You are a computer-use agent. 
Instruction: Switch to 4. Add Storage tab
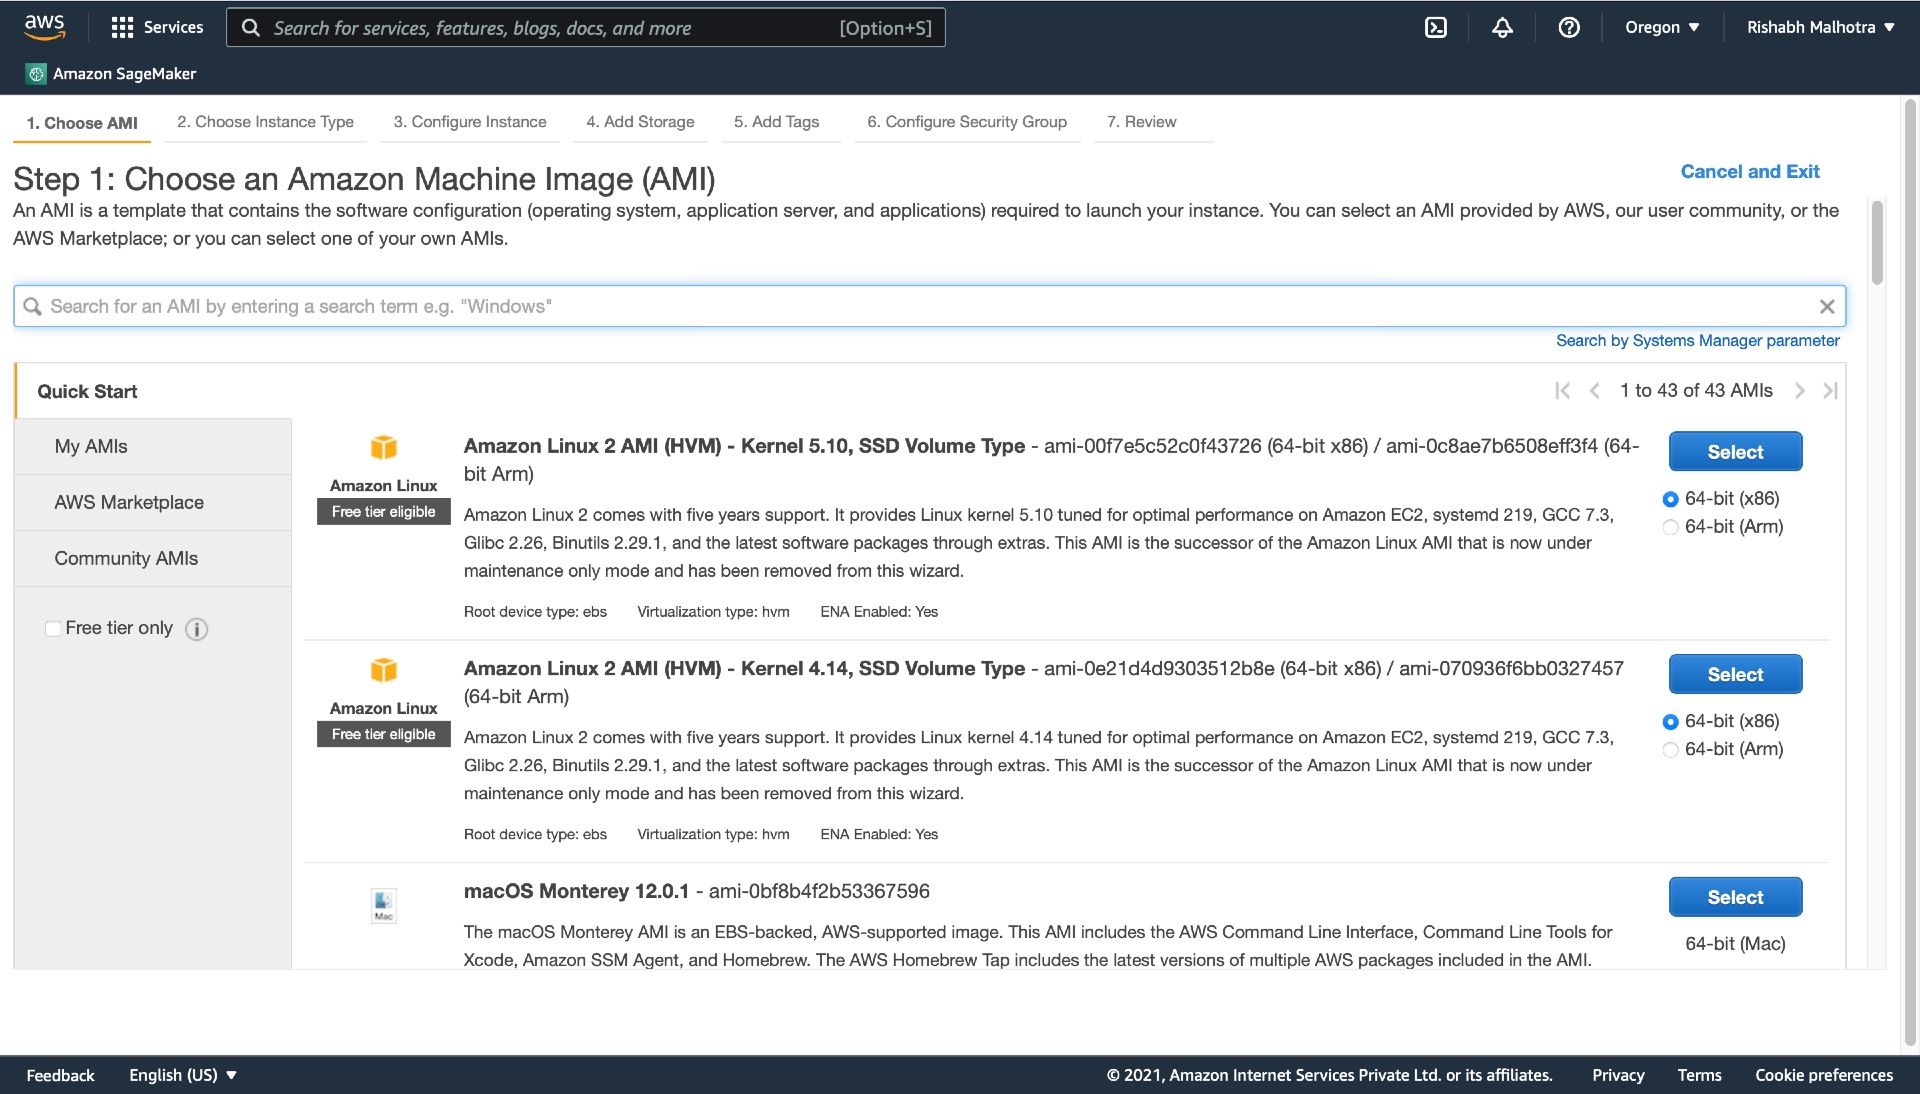click(x=640, y=122)
